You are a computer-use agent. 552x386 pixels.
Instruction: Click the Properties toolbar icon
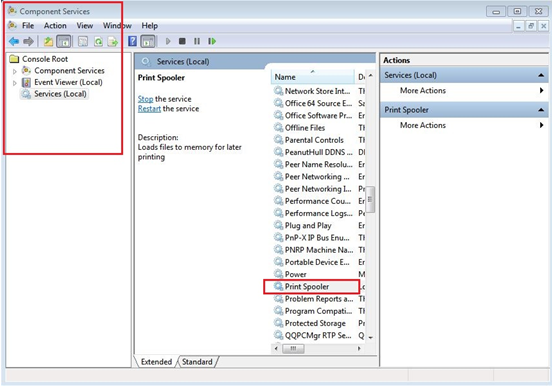click(x=83, y=42)
